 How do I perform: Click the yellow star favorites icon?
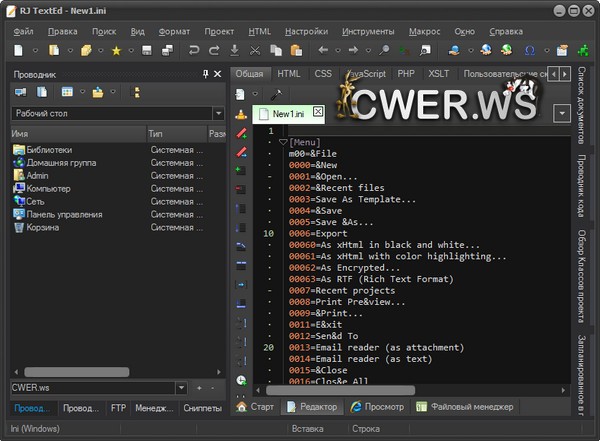coord(116,50)
